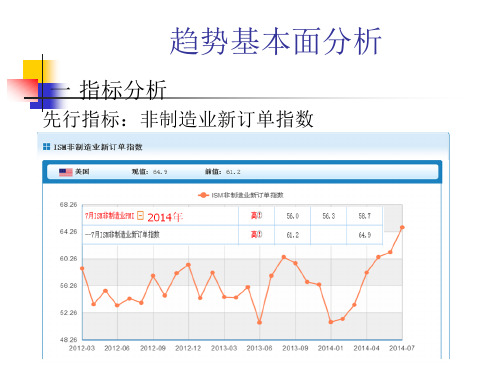This screenshot has height=375, width=500.
Task: Click the 高 importance icon in the PMI row
Action: [256, 216]
